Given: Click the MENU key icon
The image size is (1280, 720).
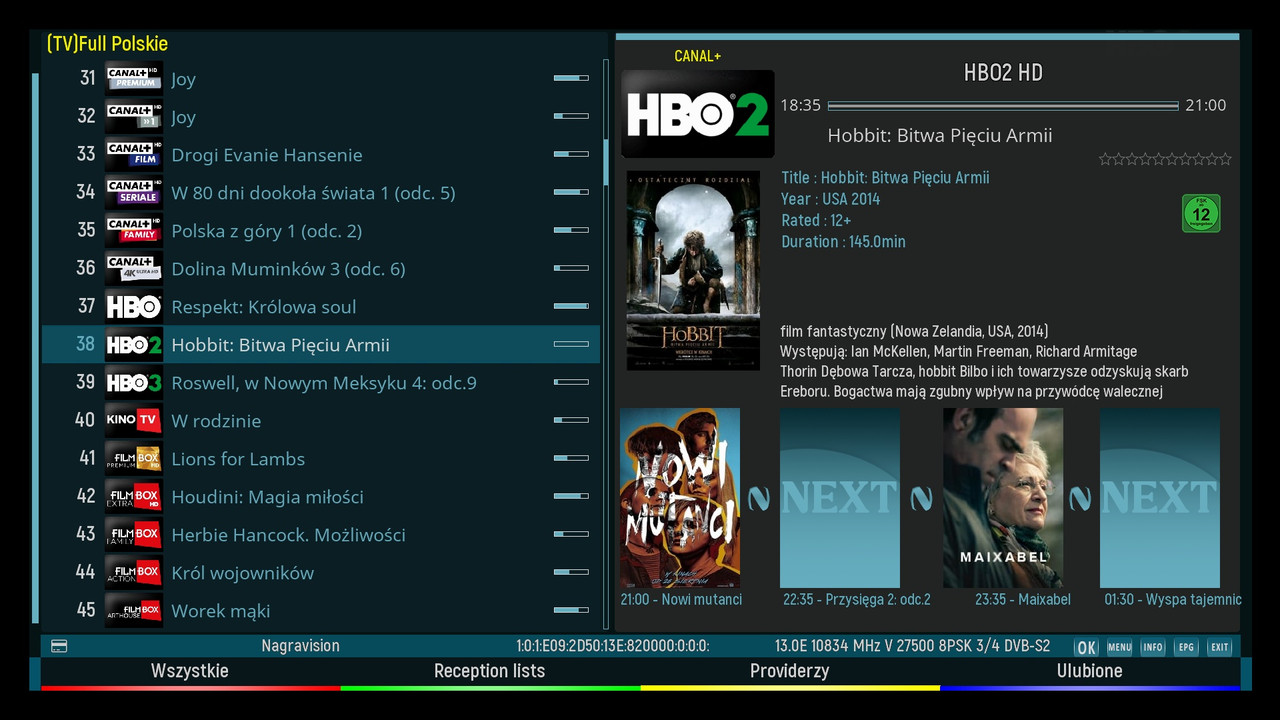Looking at the screenshot, I should tap(1119, 647).
